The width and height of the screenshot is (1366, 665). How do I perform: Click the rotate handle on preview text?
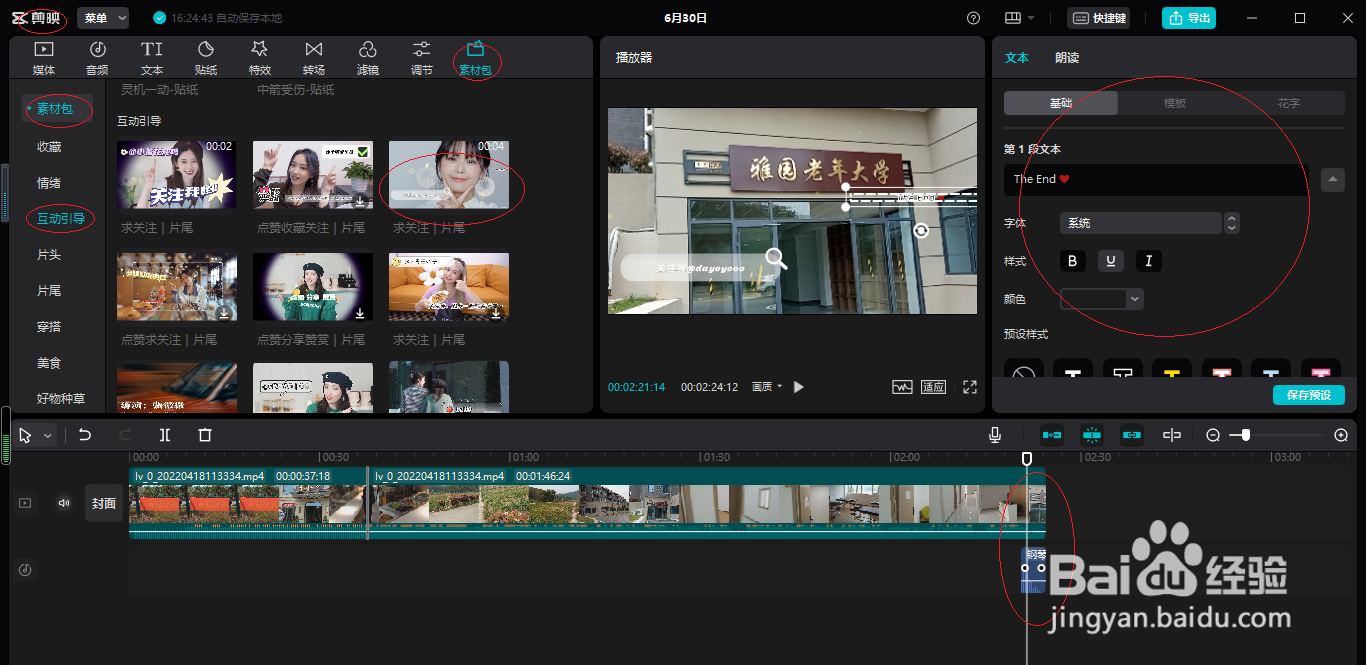coord(921,231)
